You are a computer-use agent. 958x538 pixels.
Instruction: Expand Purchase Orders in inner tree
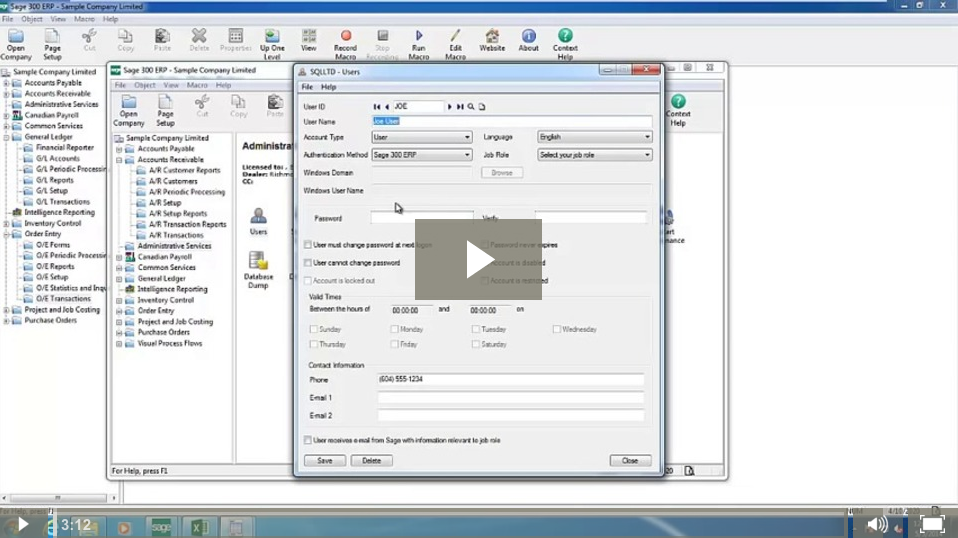coord(119,333)
